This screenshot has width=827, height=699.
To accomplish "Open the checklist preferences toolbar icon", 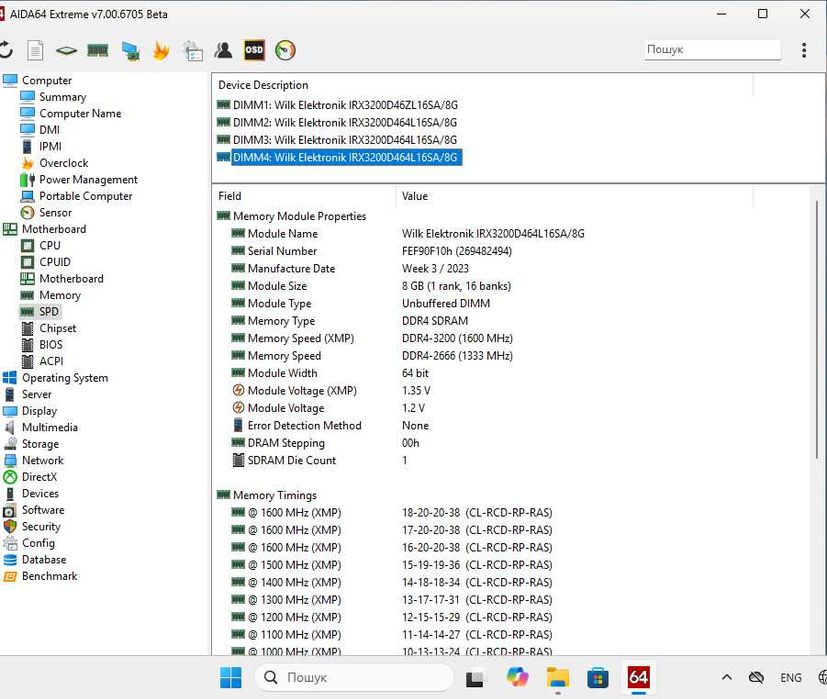I will (193, 51).
